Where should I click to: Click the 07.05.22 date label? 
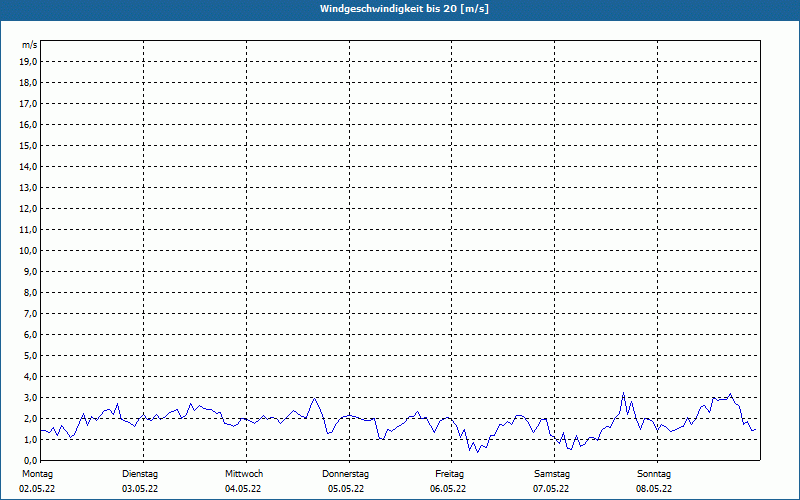(551, 489)
